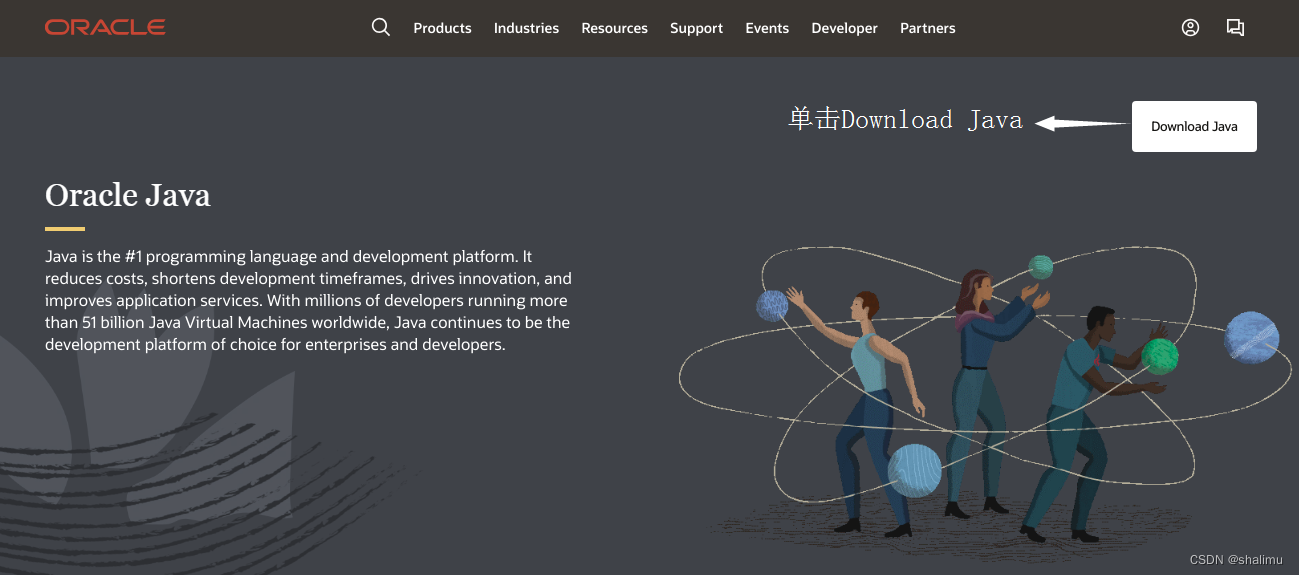Click the white annotation arrow
This screenshot has height=575, width=1299.
1081,123
